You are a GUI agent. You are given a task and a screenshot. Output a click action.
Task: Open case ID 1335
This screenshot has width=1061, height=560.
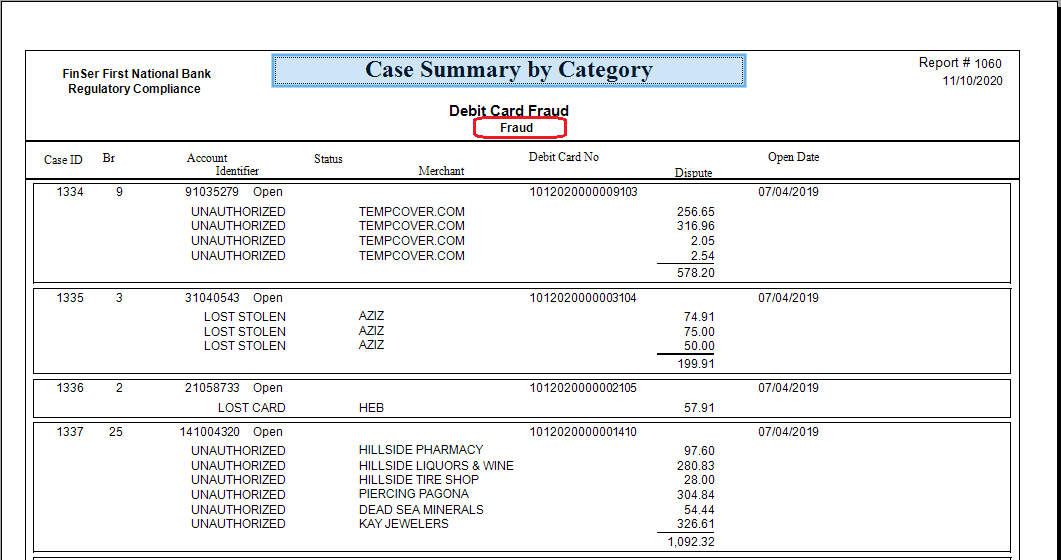pyautogui.click(x=70, y=298)
